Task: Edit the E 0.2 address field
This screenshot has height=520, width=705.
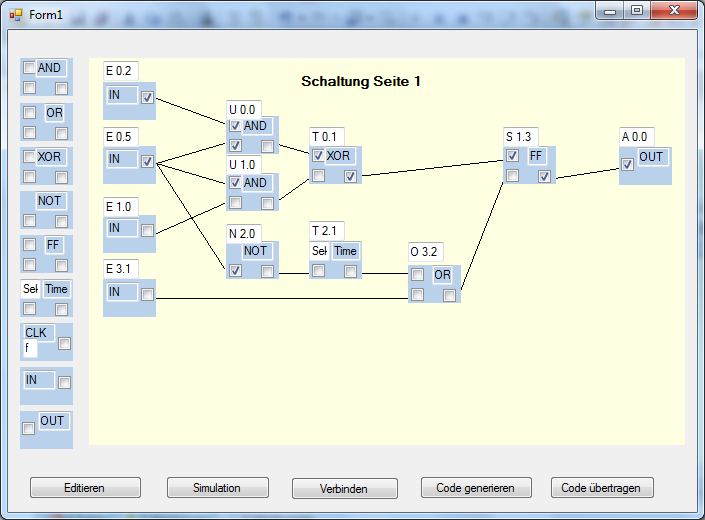Action: (x=120, y=71)
